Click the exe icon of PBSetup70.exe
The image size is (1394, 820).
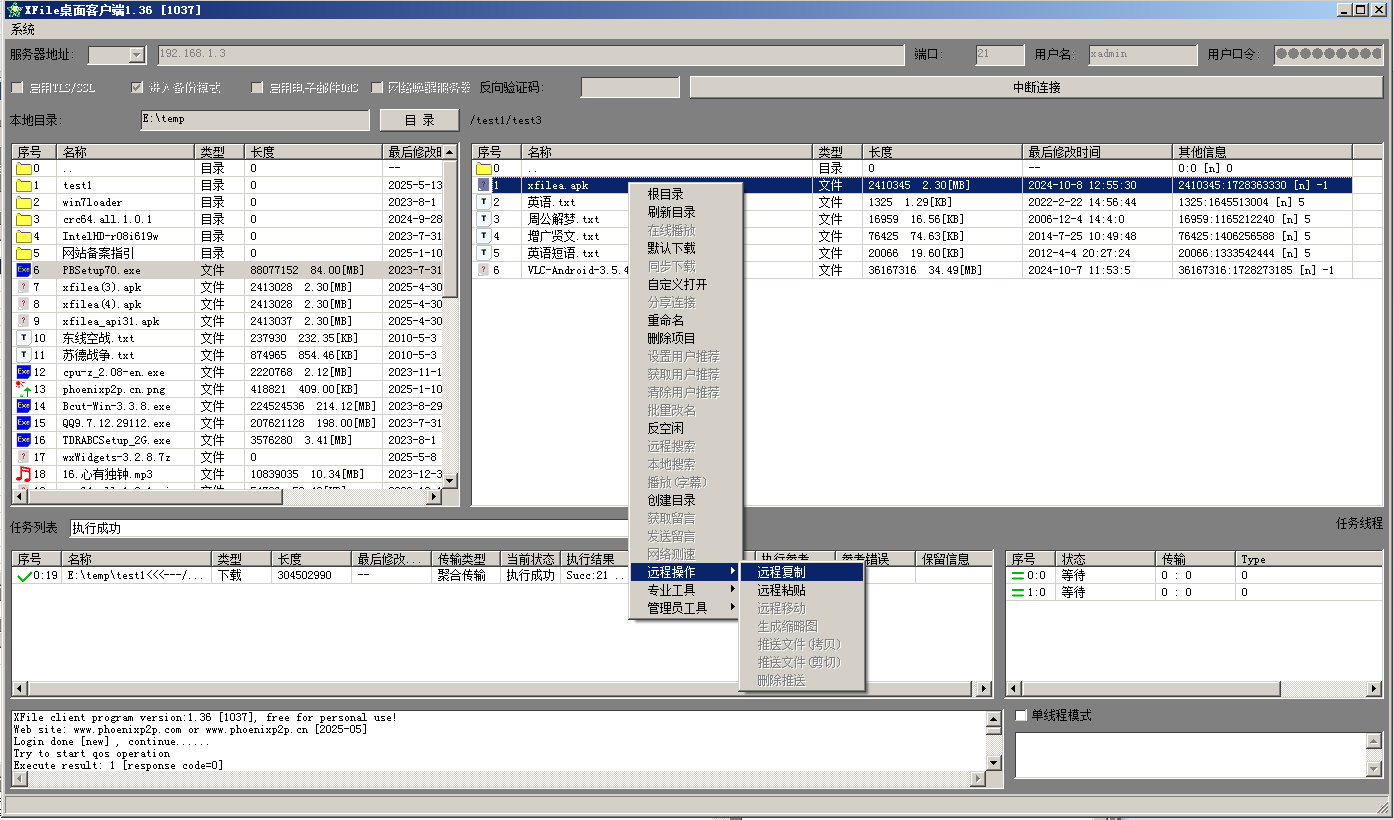coord(24,270)
